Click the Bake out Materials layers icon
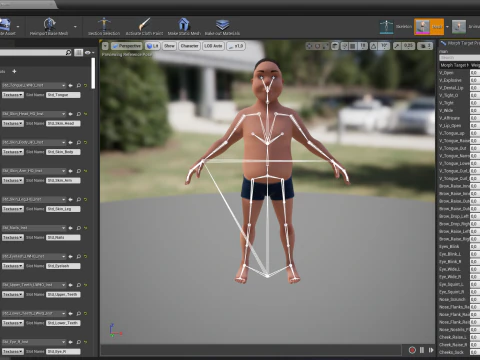The image size is (480, 360). [222, 25]
